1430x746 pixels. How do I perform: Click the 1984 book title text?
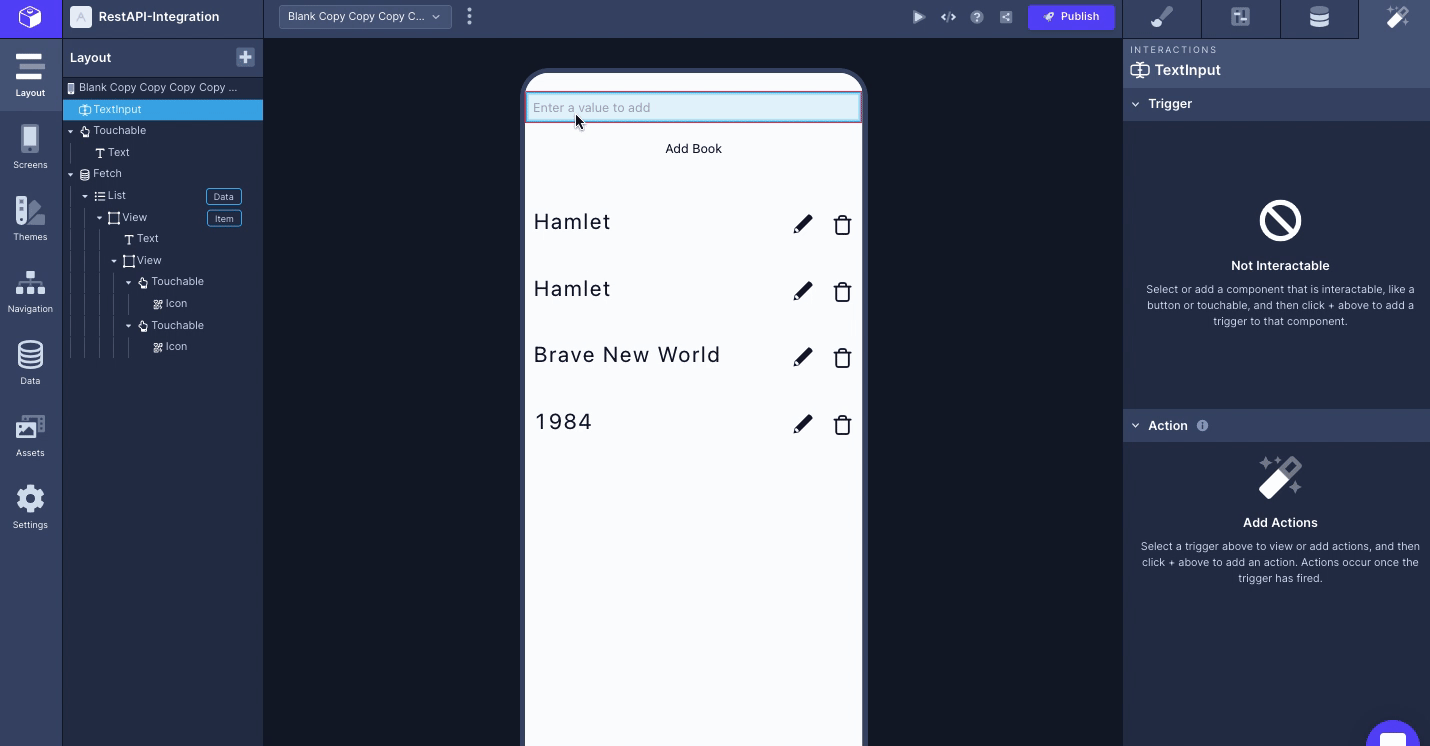tap(564, 422)
